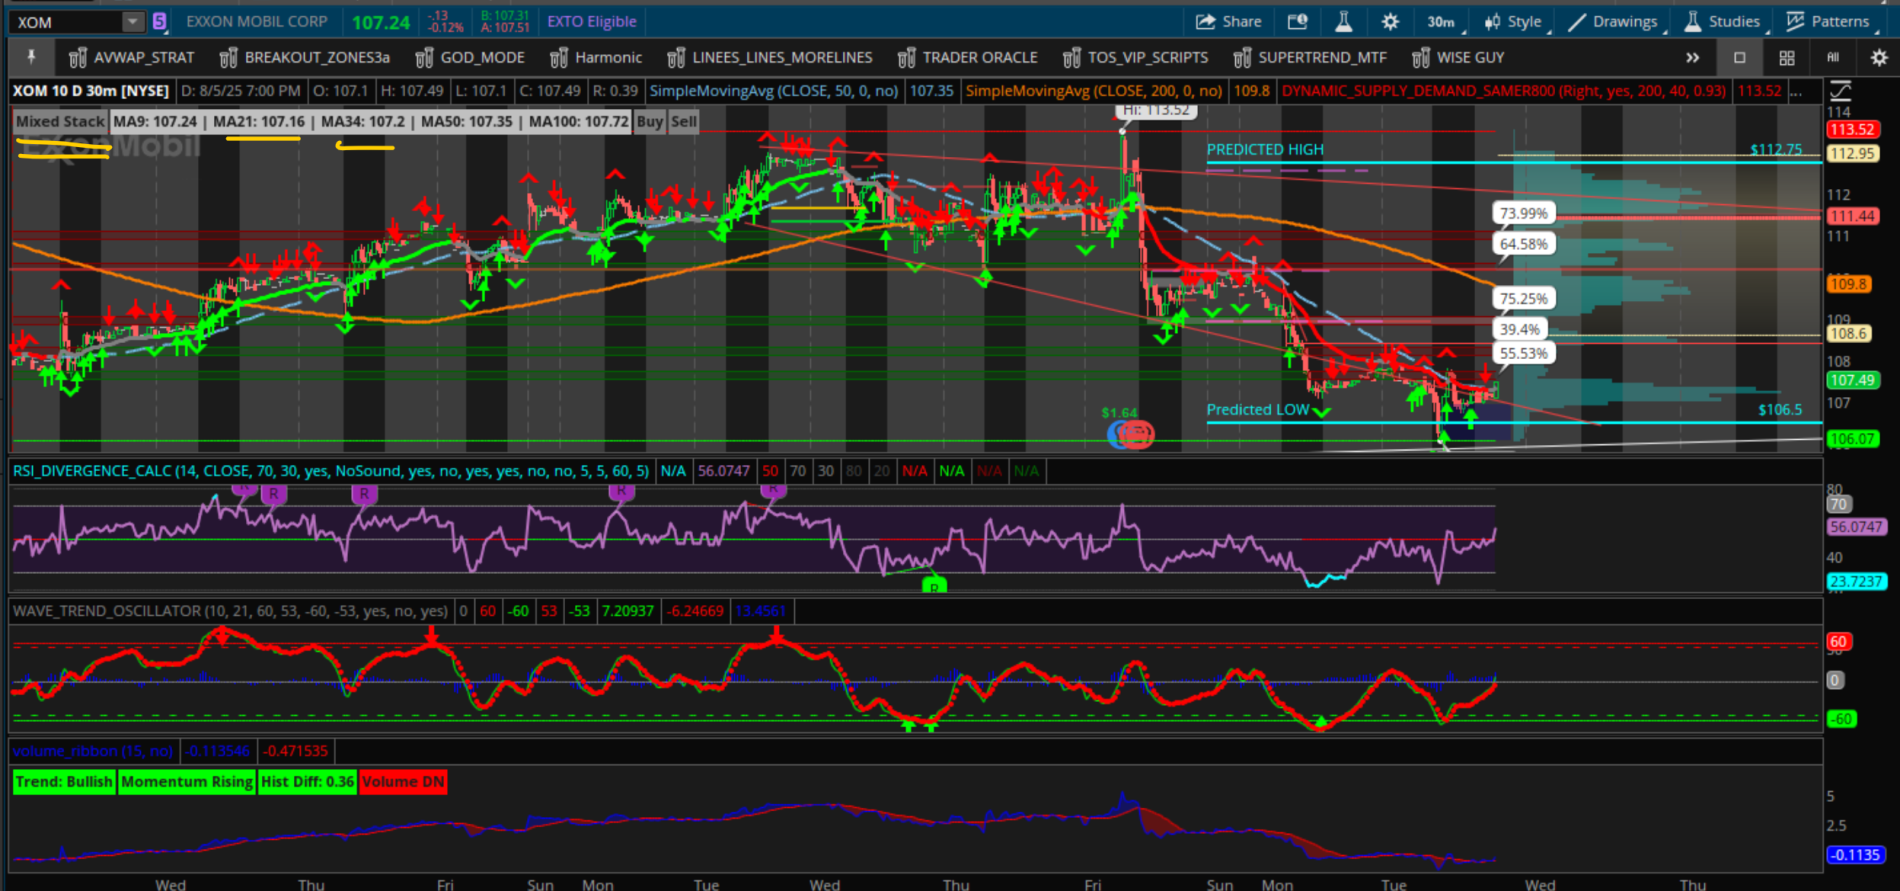Image resolution: width=1900 pixels, height=891 pixels.
Task: Click the 109.8 orange price bubble
Action: tap(1847, 284)
